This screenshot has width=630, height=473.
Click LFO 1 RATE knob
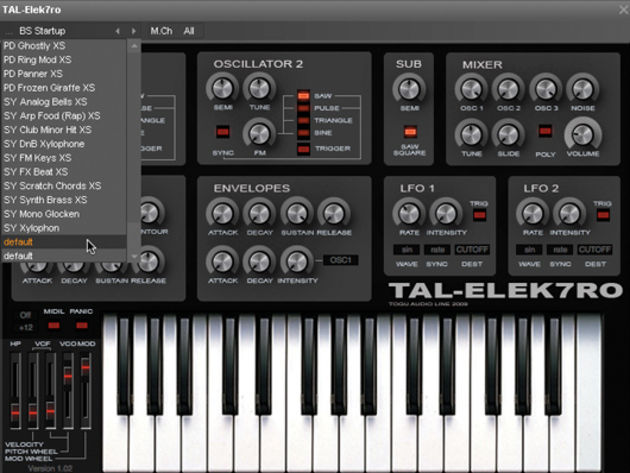coord(408,213)
